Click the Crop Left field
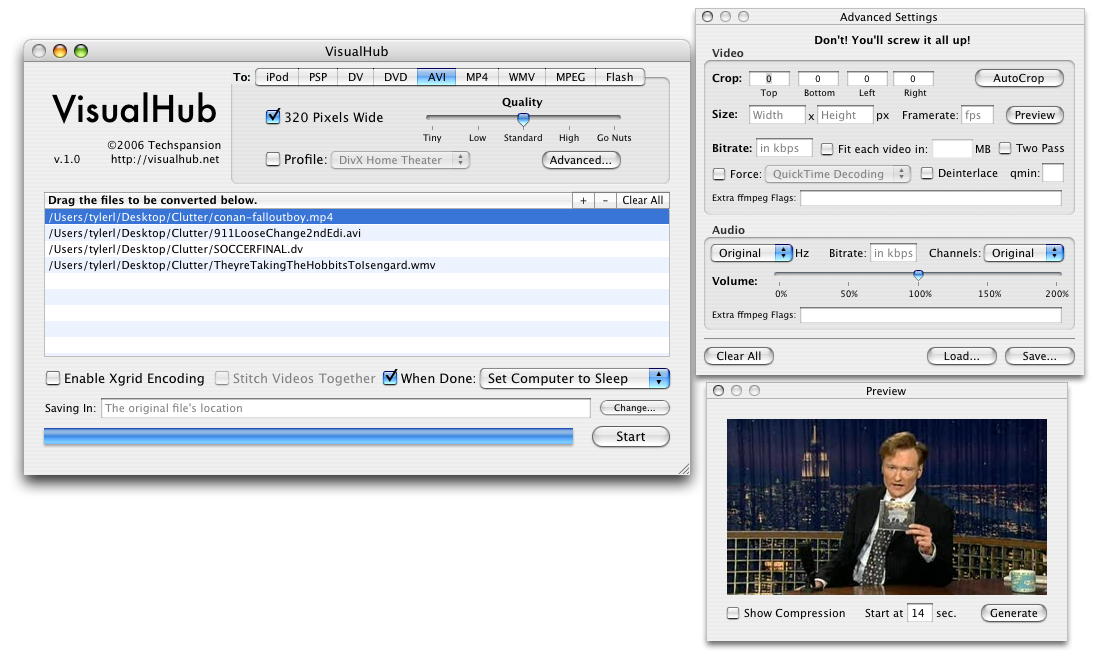This screenshot has width=1093, height=658. pos(867,79)
